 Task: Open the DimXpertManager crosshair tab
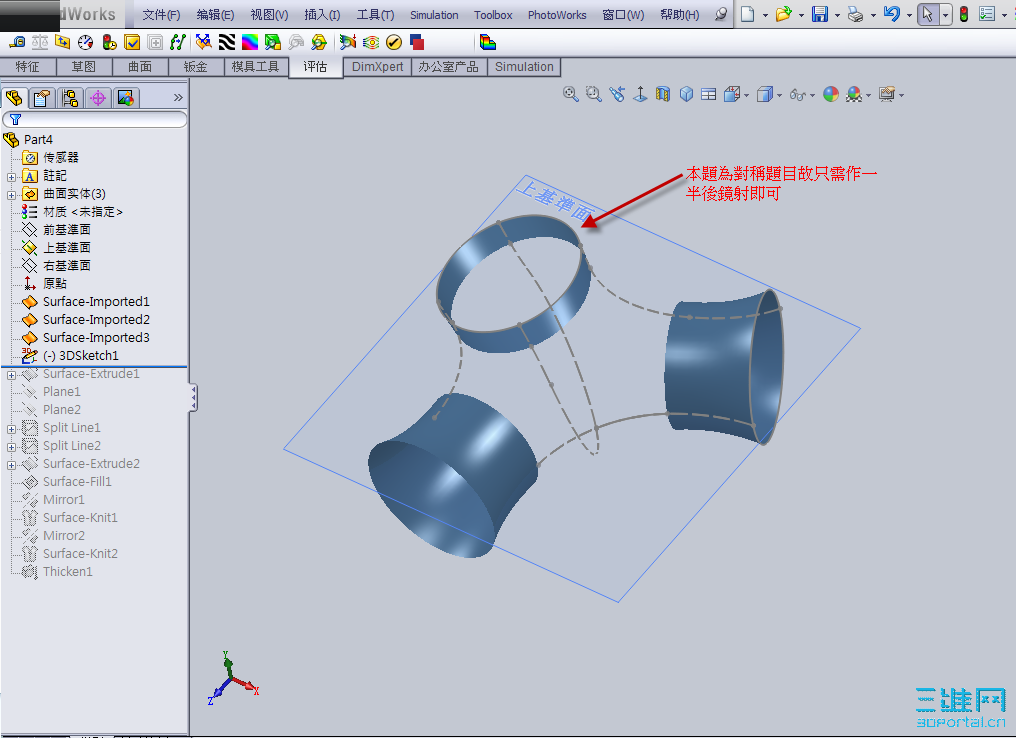tap(98, 98)
